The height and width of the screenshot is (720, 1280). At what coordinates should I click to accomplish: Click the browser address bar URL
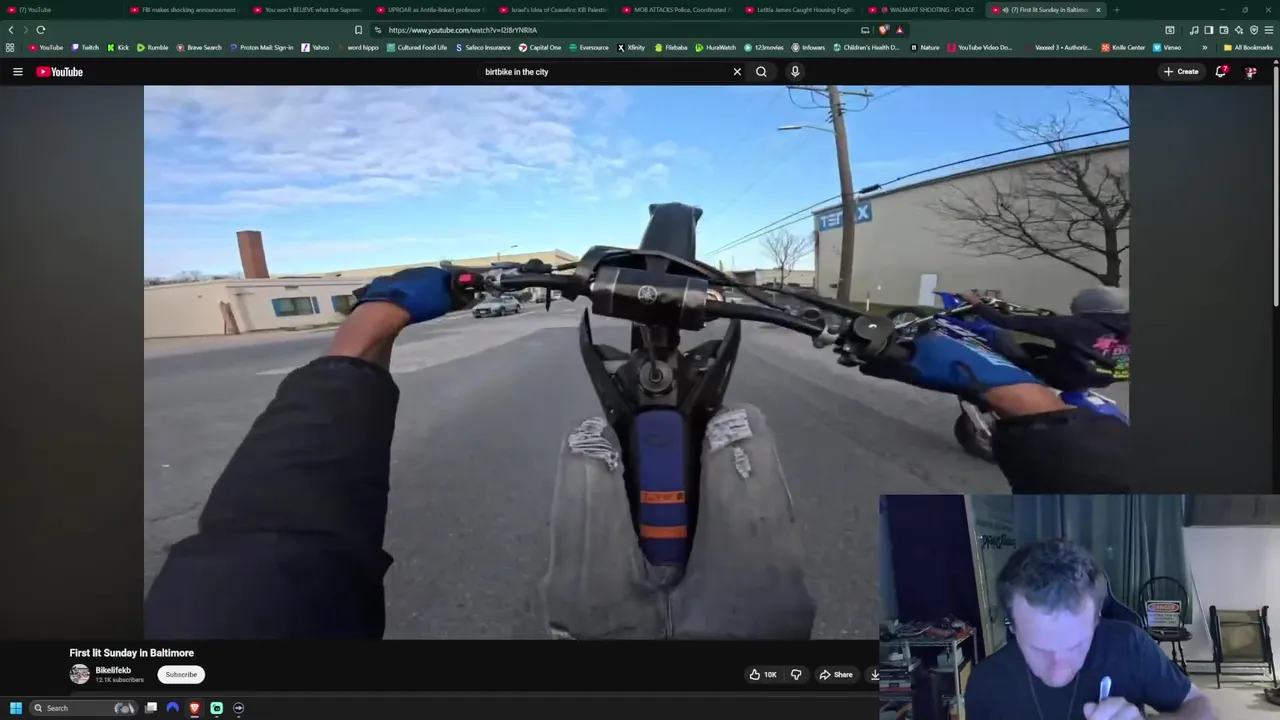(x=463, y=30)
